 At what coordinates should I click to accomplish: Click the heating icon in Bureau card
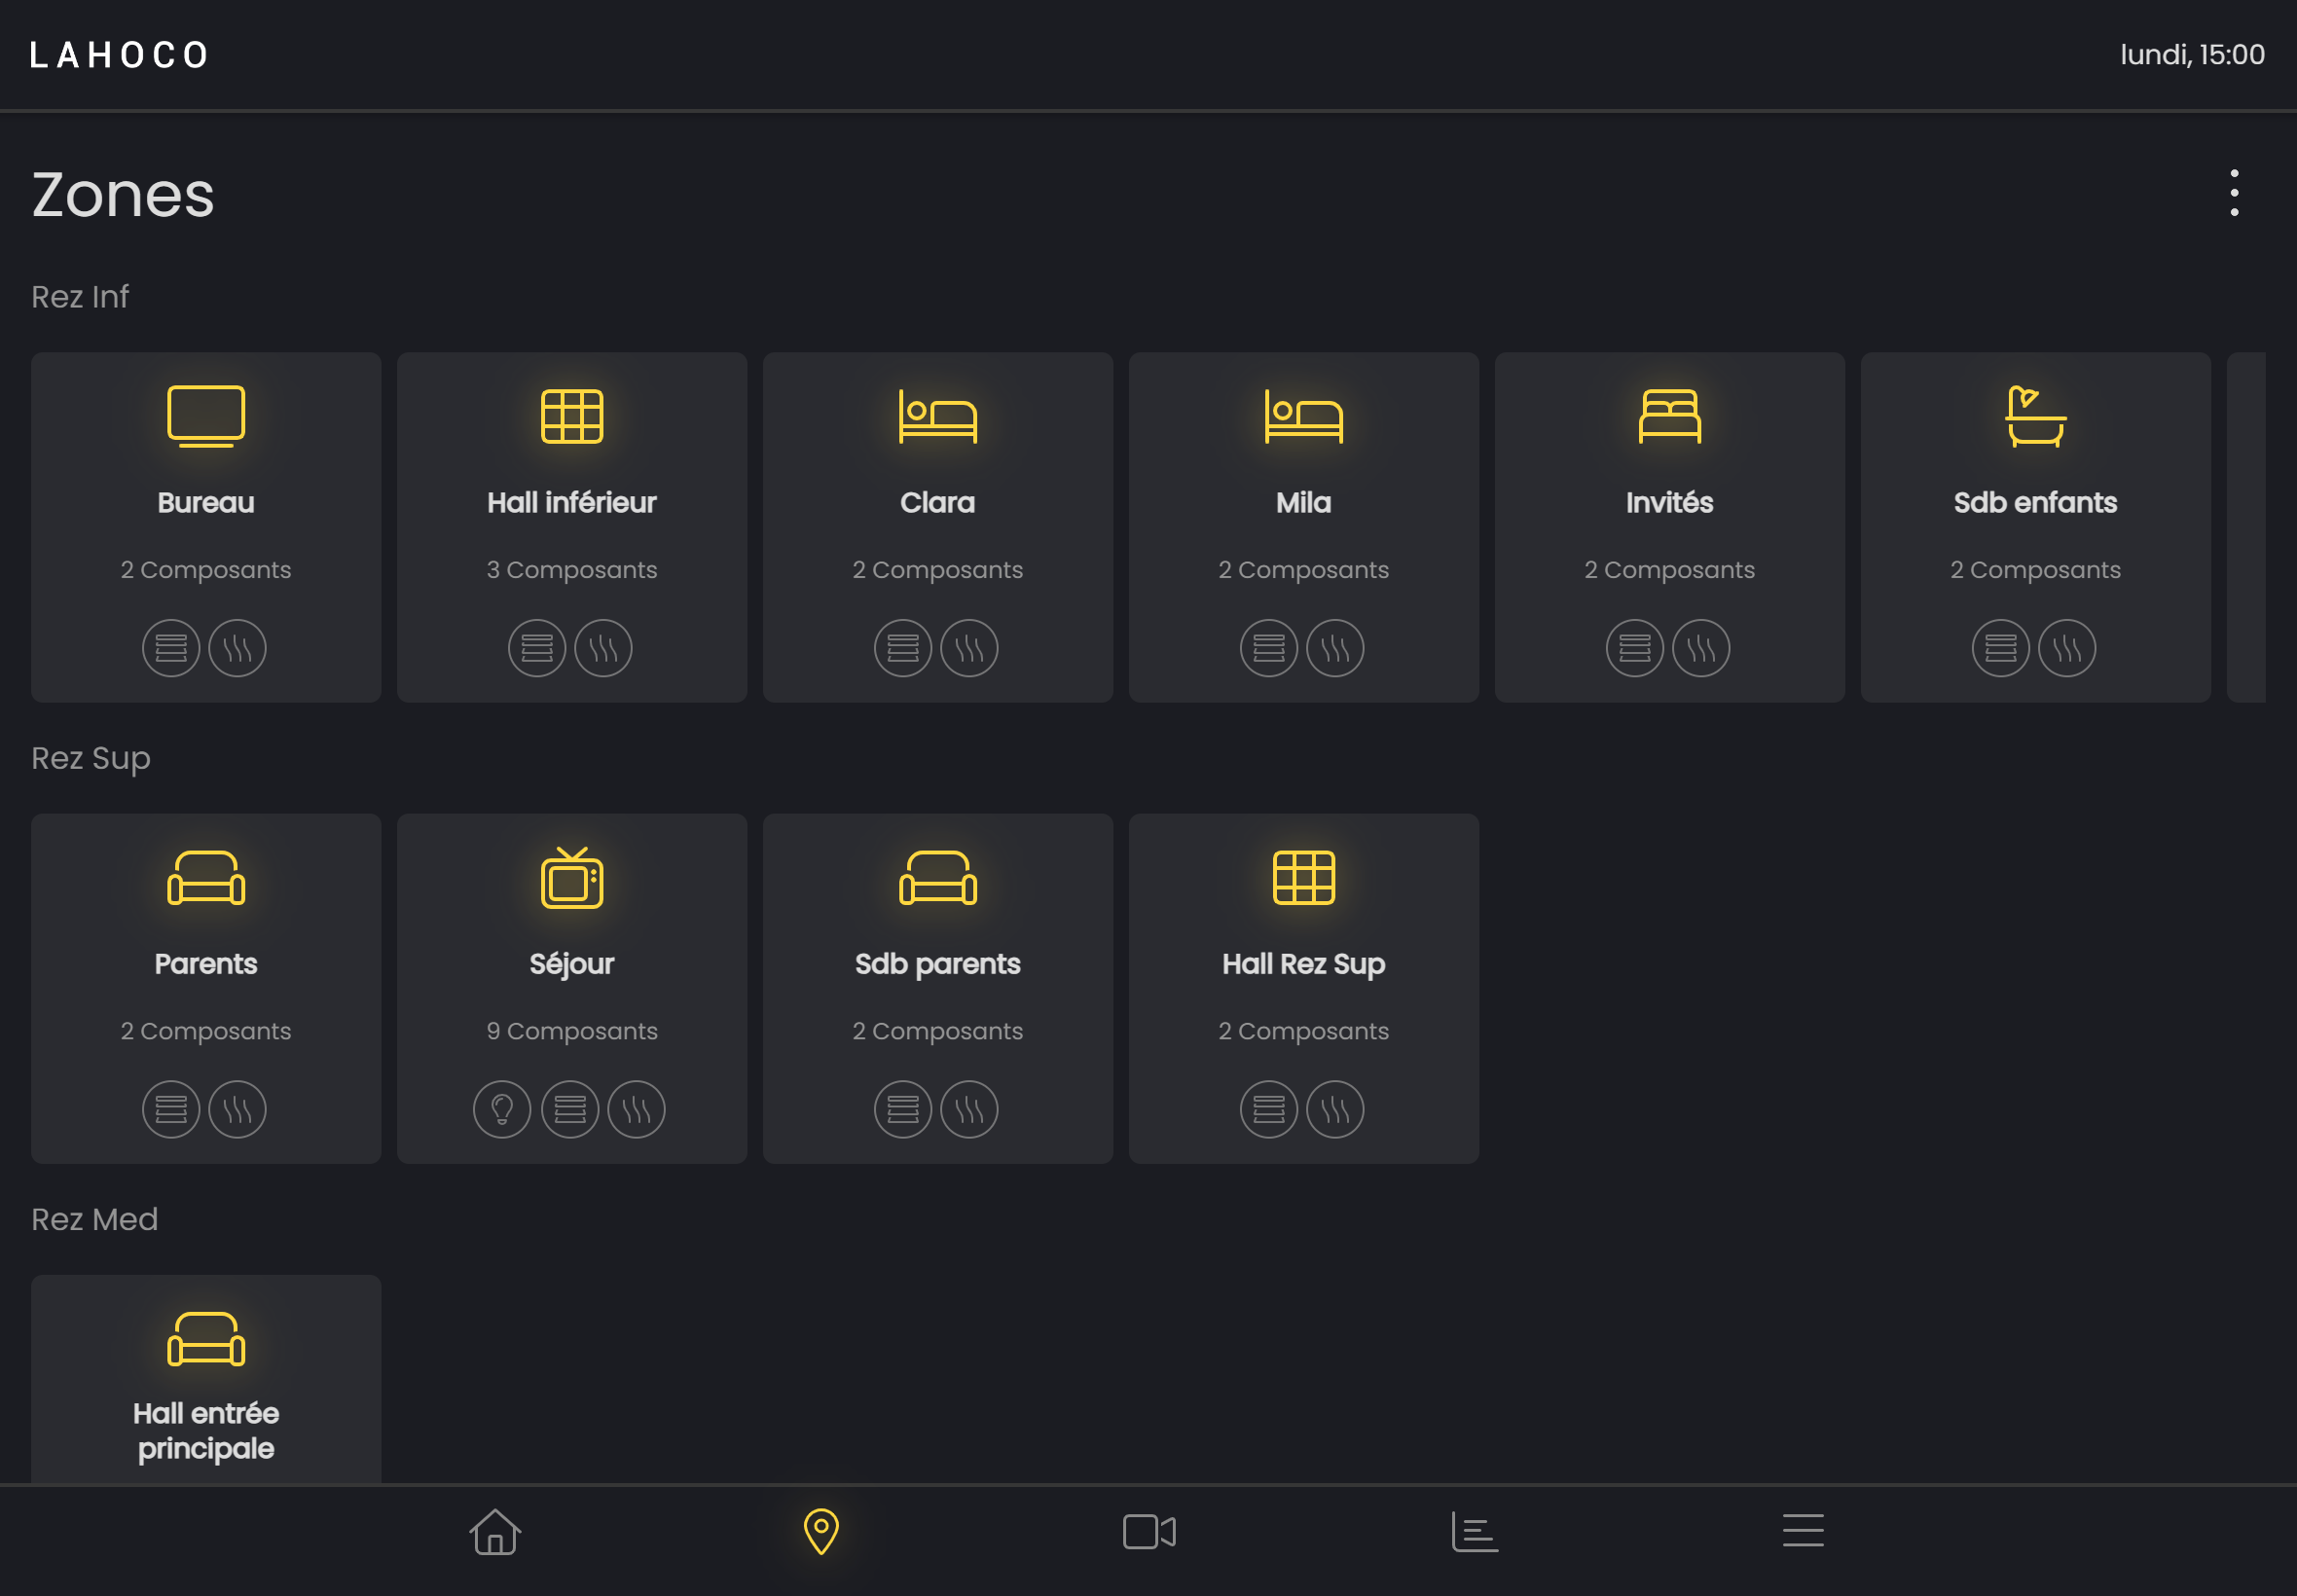coord(237,648)
